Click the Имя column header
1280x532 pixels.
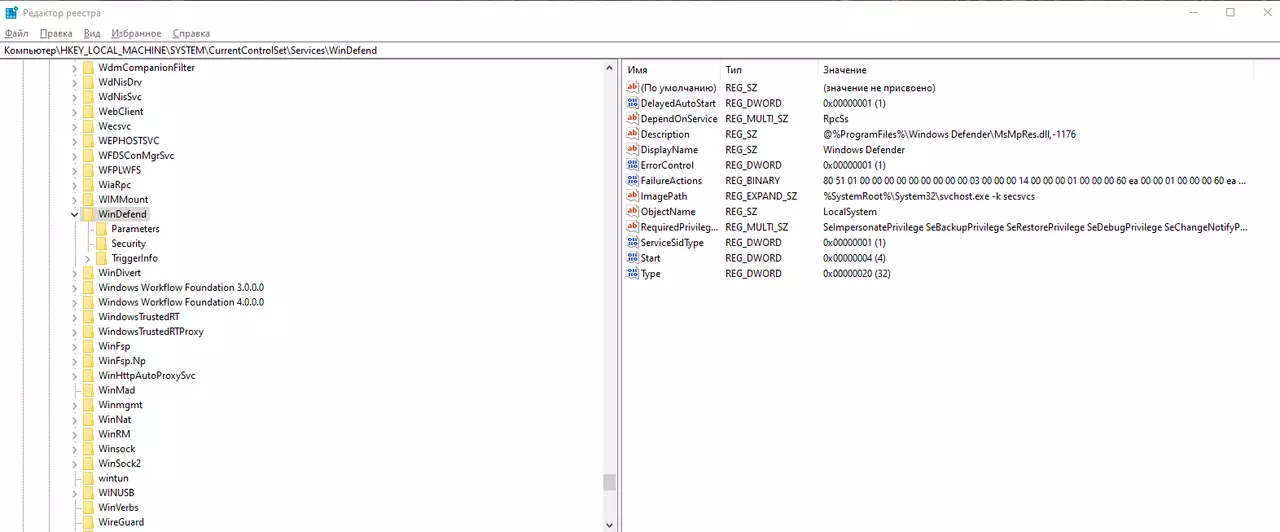pyautogui.click(x=637, y=70)
